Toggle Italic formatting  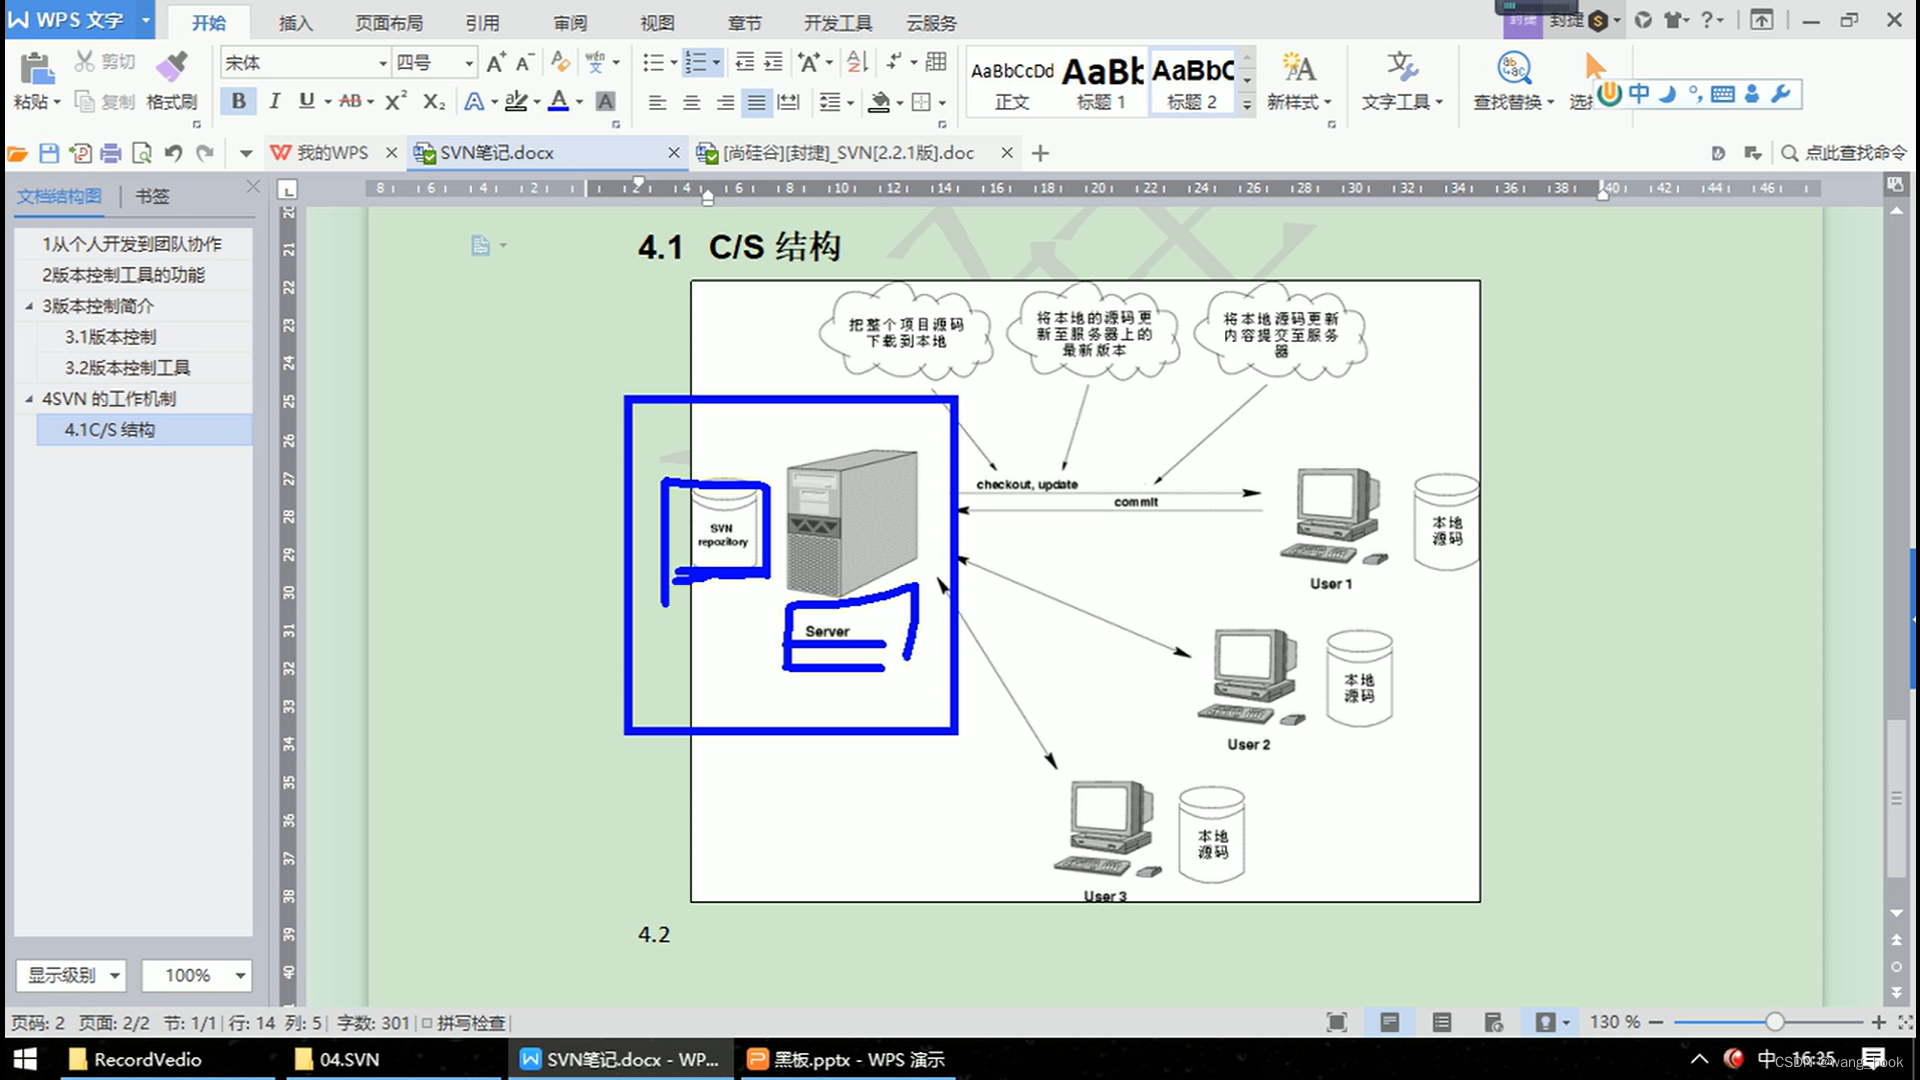click(273, 101)
